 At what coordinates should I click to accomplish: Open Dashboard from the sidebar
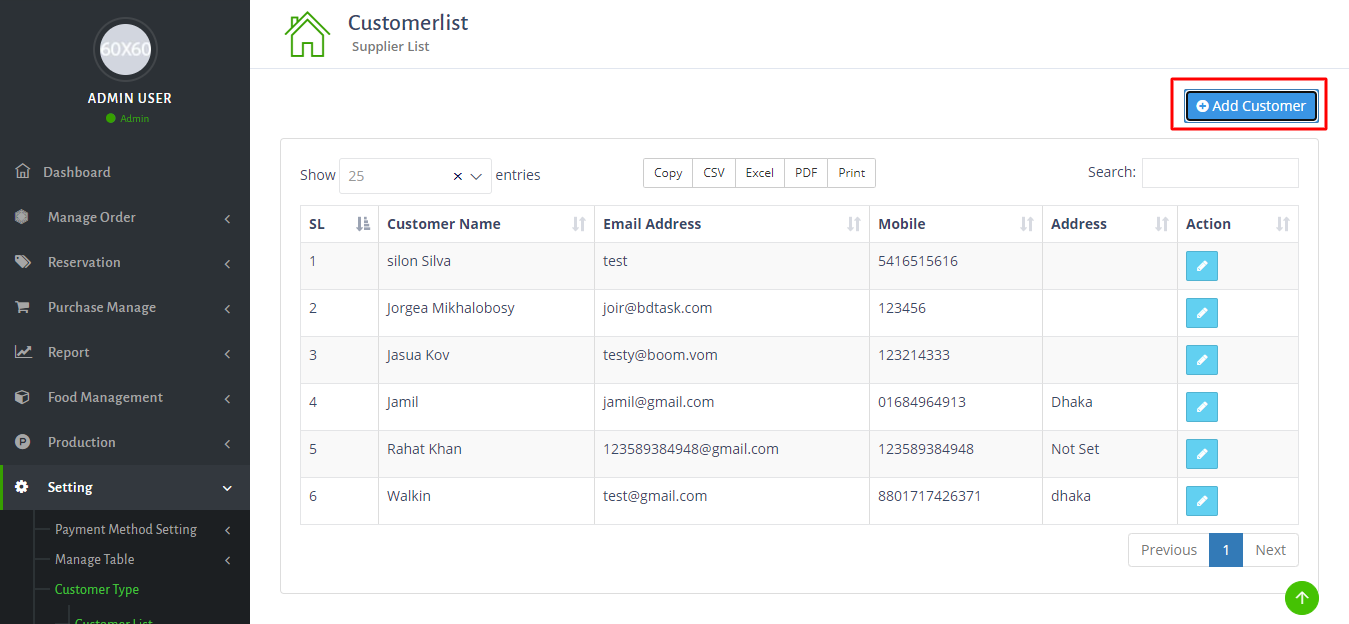click(76, 172)
